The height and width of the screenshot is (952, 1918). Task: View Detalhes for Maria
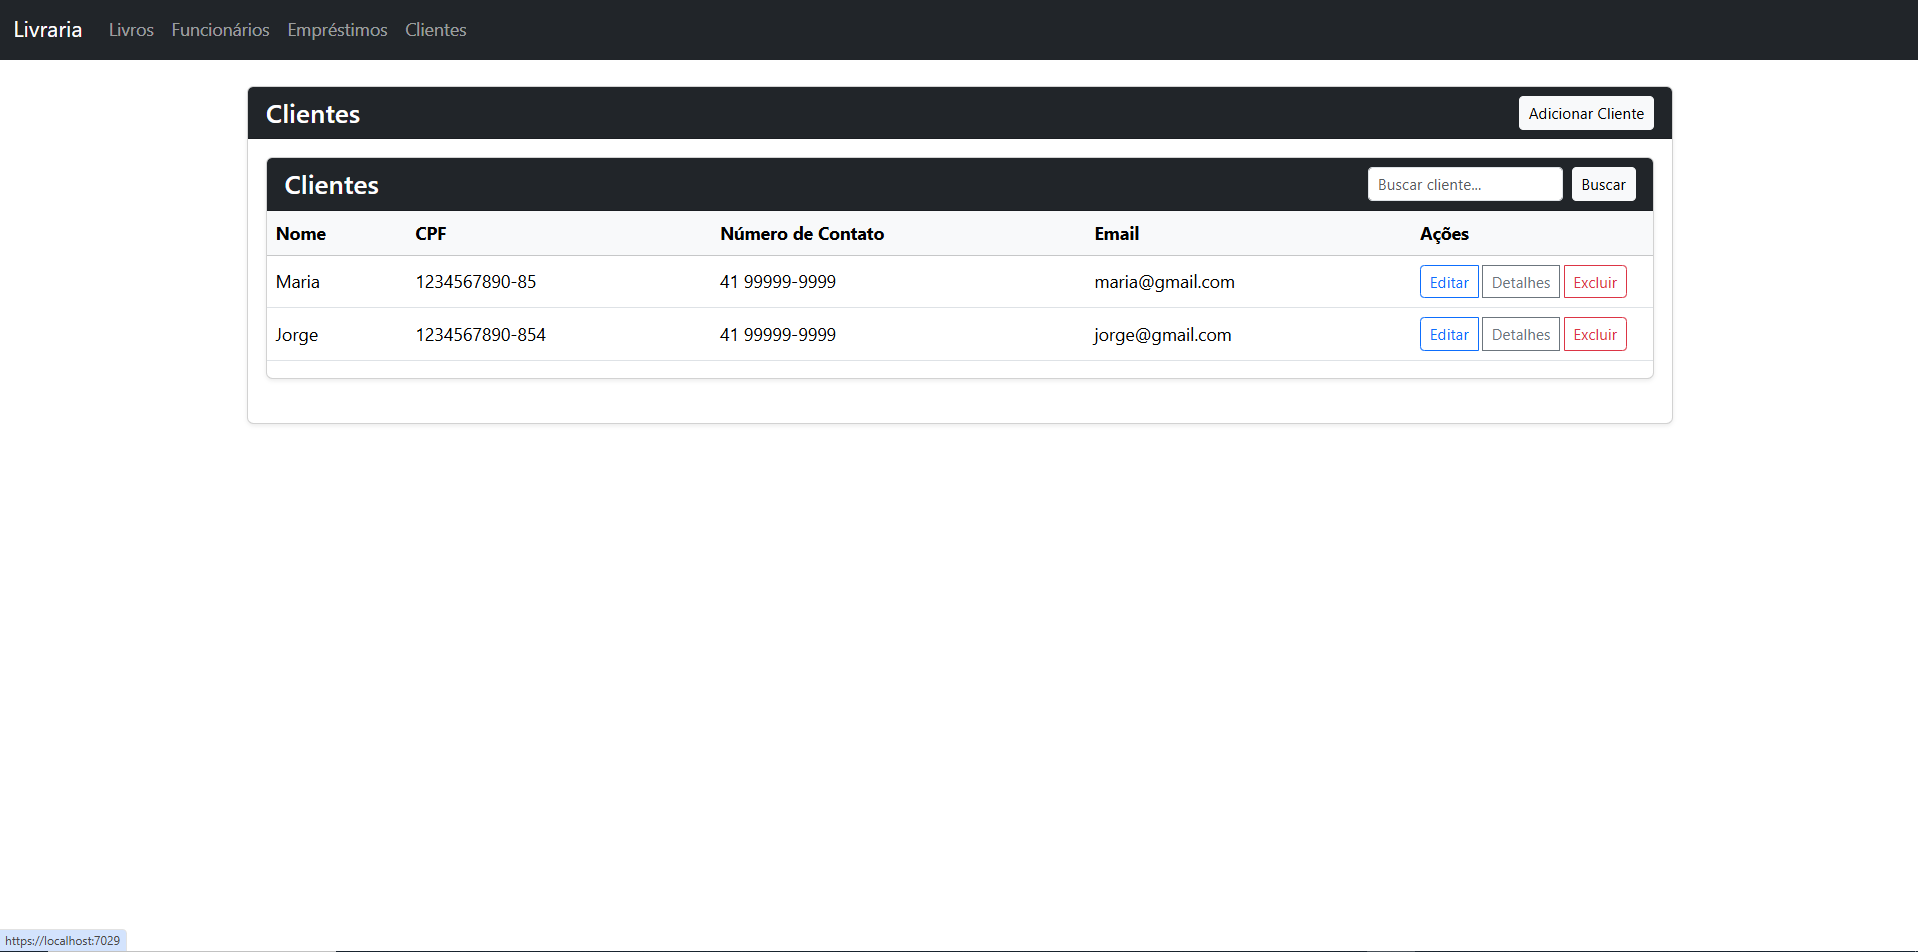pos(1520,283)
